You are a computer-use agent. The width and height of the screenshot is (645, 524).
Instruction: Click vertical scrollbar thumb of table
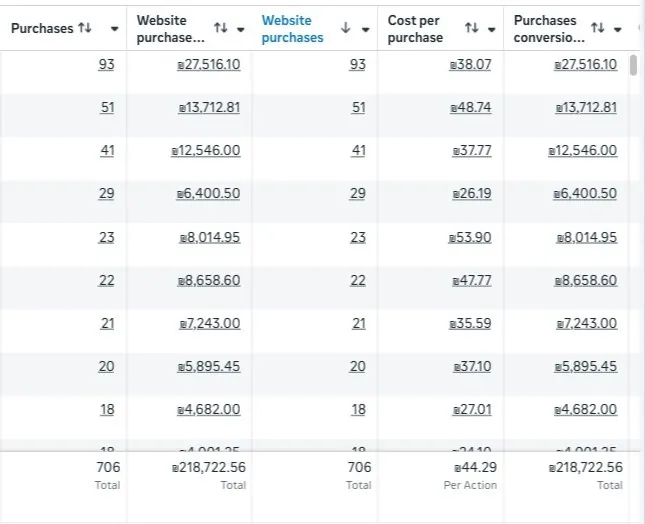[x=633, y=65]
